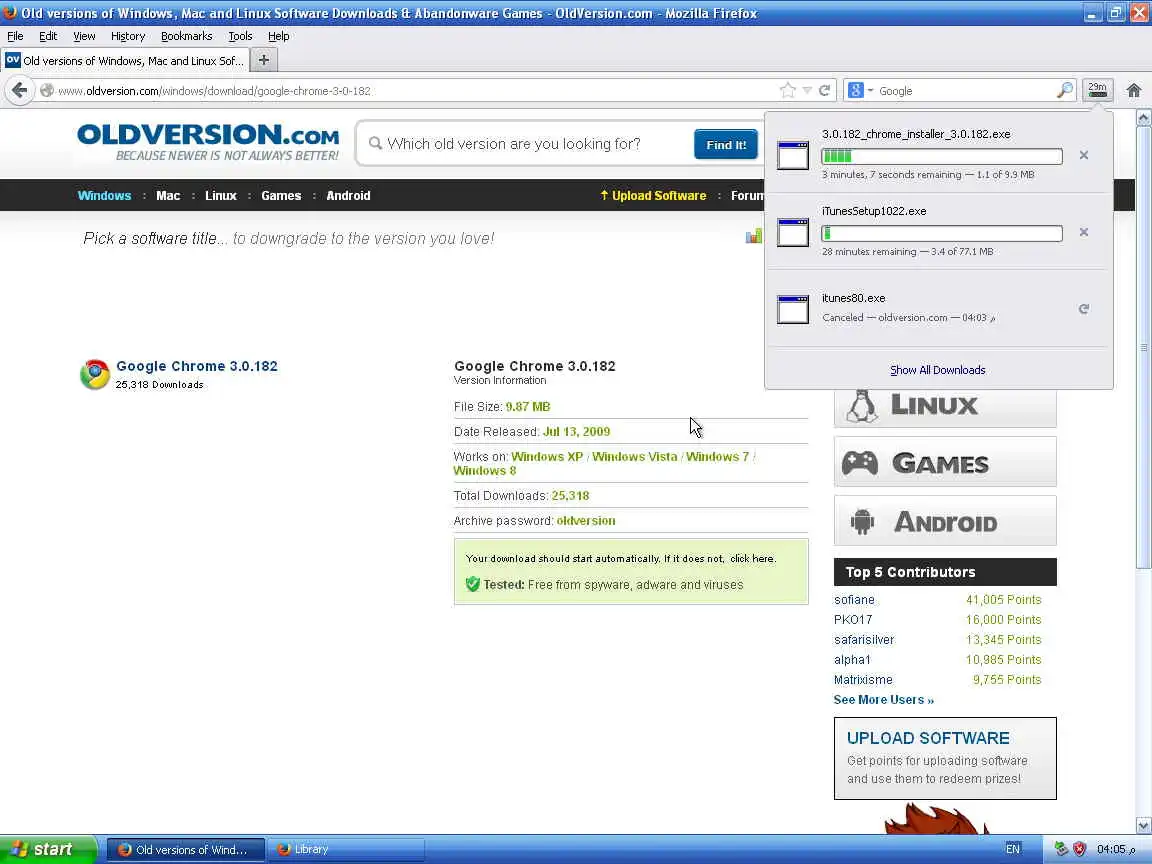Open the Android category banner
1152x864 pixels.
[x=945, y=521]
